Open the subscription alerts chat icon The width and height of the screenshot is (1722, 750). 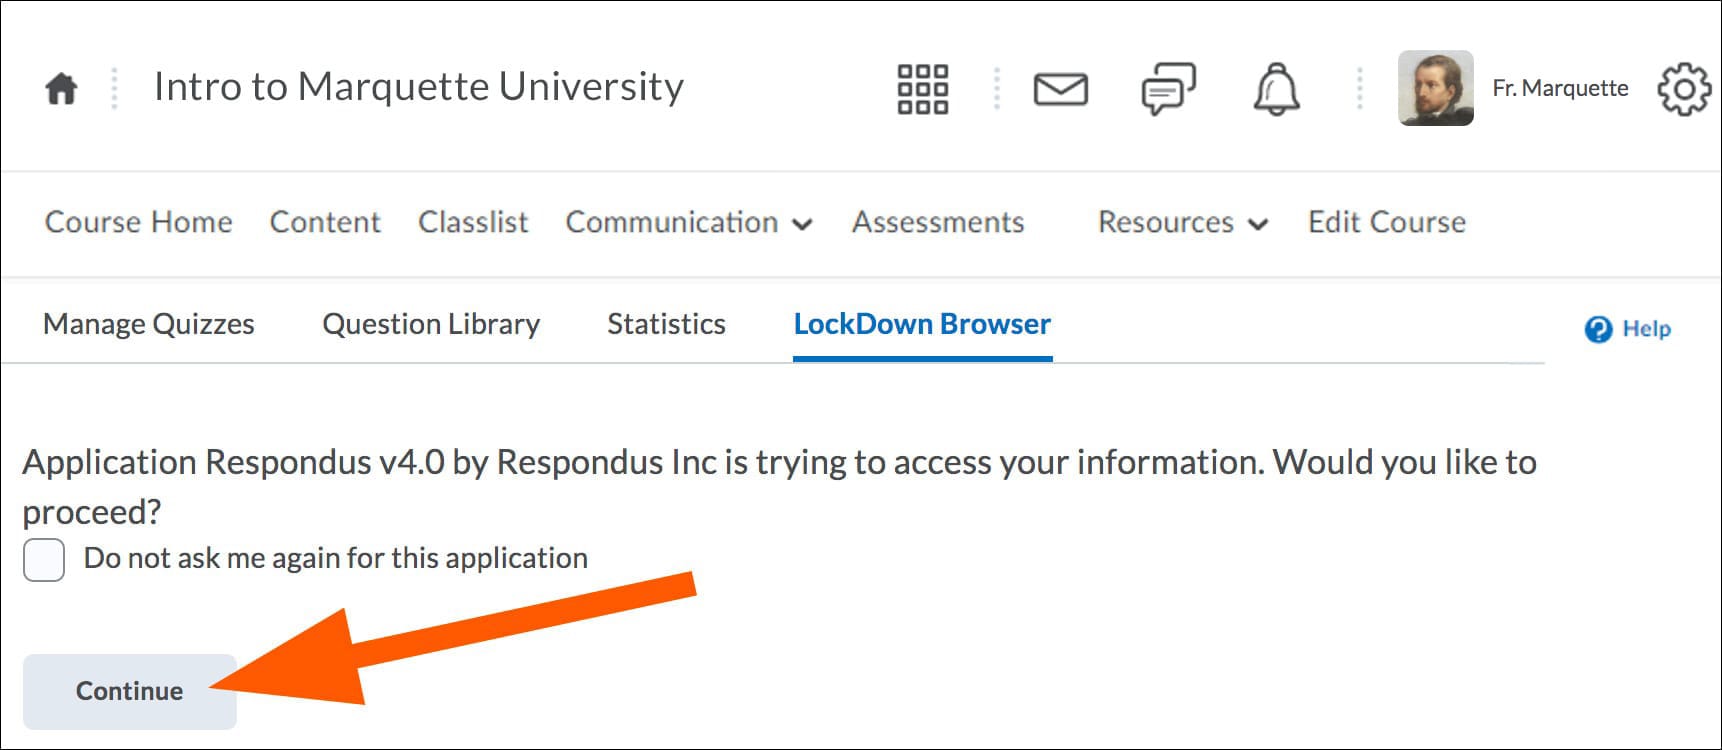1168,89
